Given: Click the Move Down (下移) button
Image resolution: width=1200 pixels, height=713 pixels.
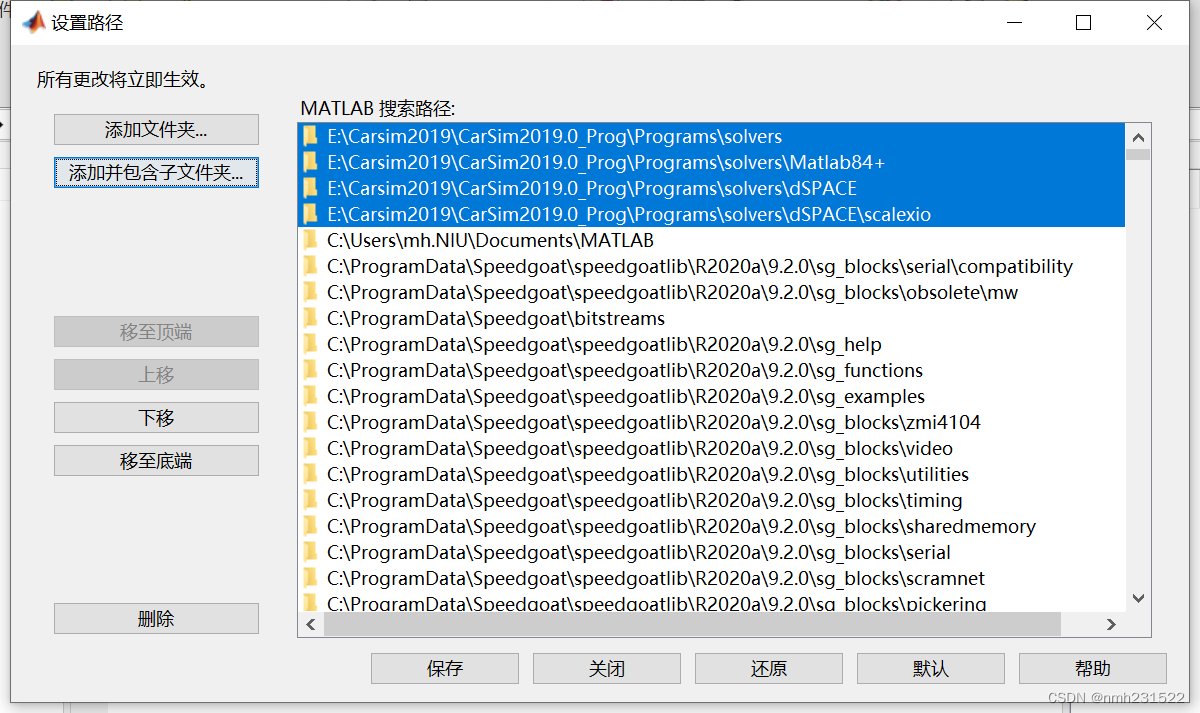Looking at the screenshot, I should click(x=156, y=418).
